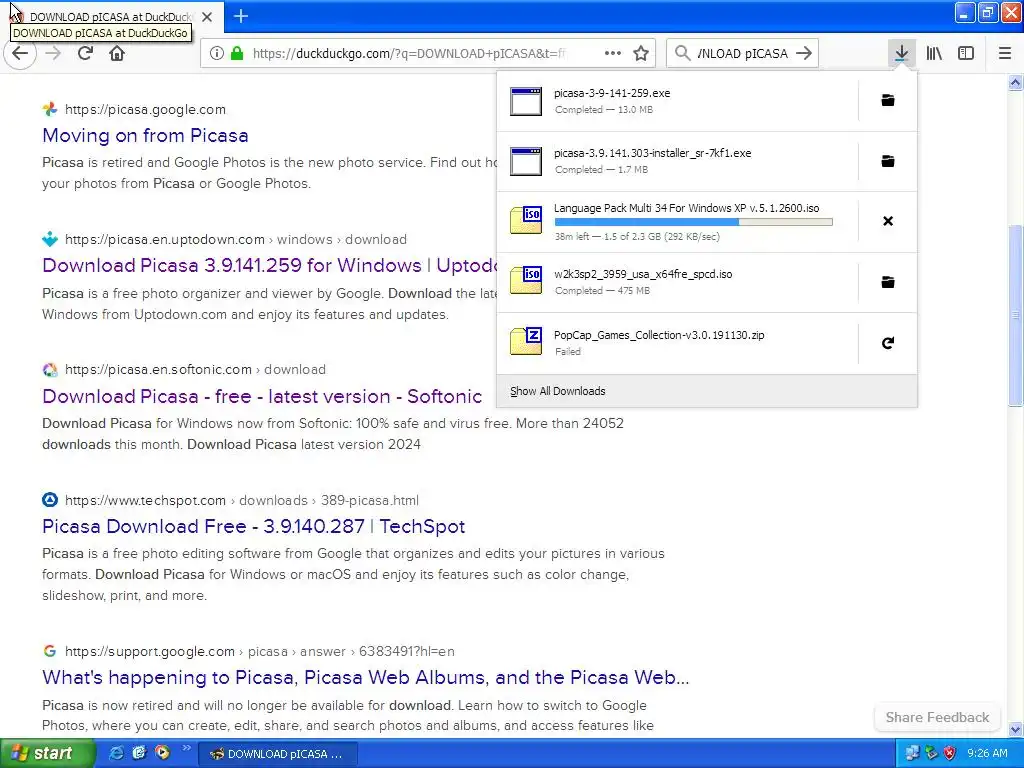Screen dimensions: 1024x768
Task: Click the Language Pack download progress bar
Action: pyautogui.click(x=694, y=222)
